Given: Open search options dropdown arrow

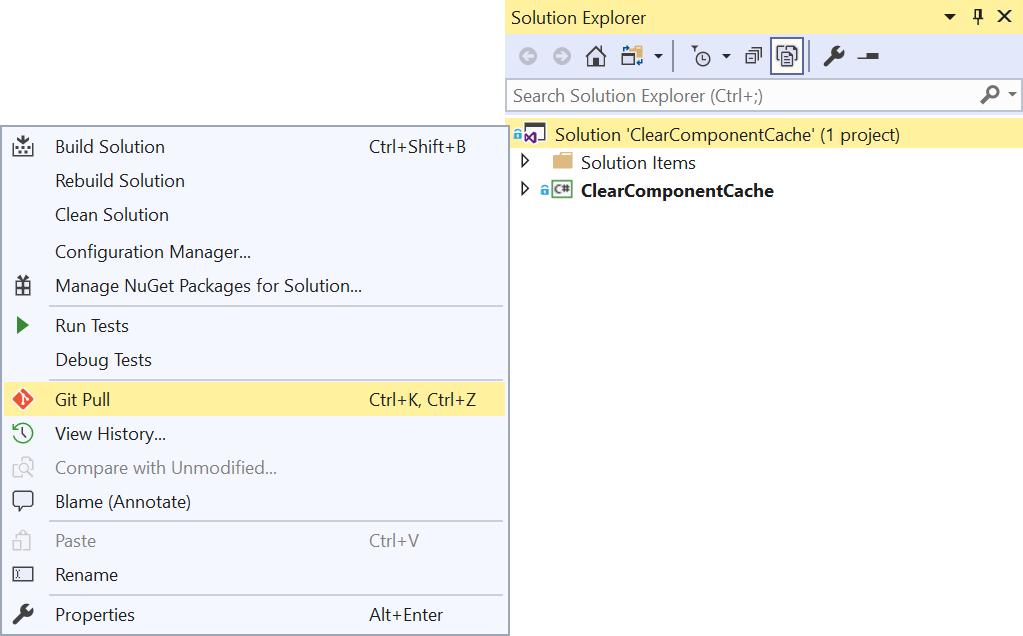Looking at the screenshot, I should [1012, 95].
